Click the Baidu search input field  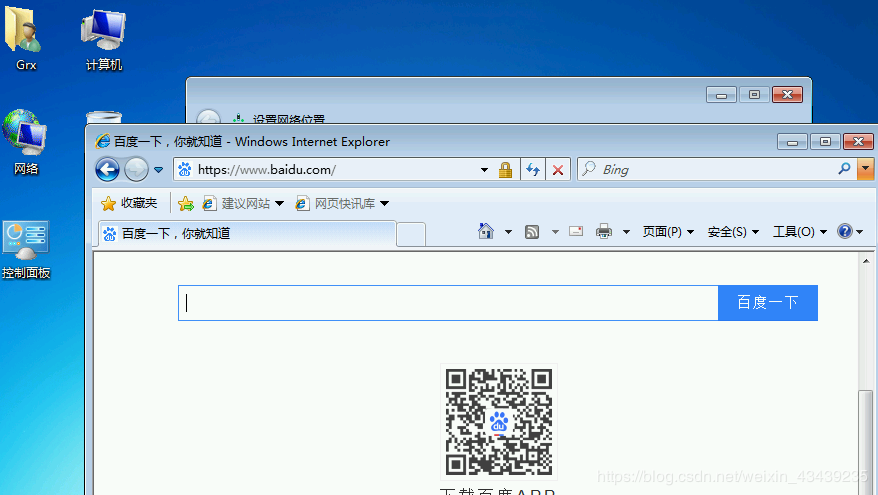[x=448, y=303]
